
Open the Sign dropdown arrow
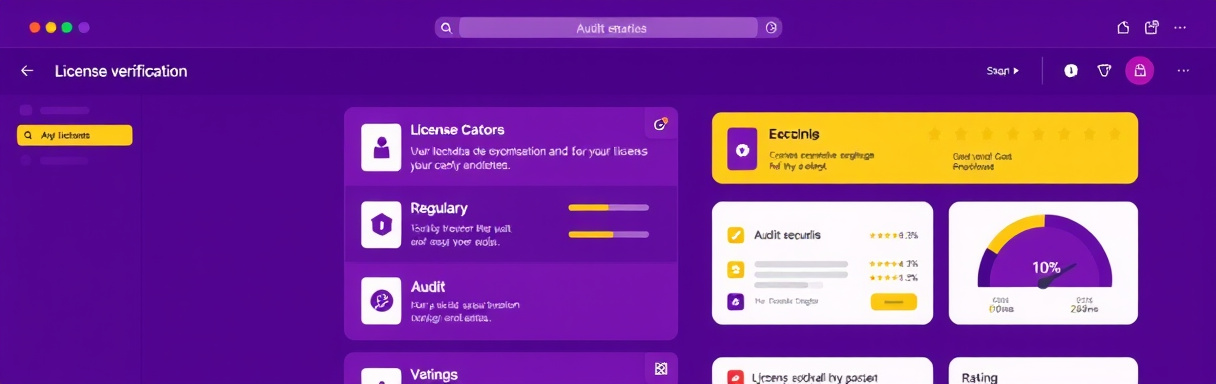coord(1017,71)
